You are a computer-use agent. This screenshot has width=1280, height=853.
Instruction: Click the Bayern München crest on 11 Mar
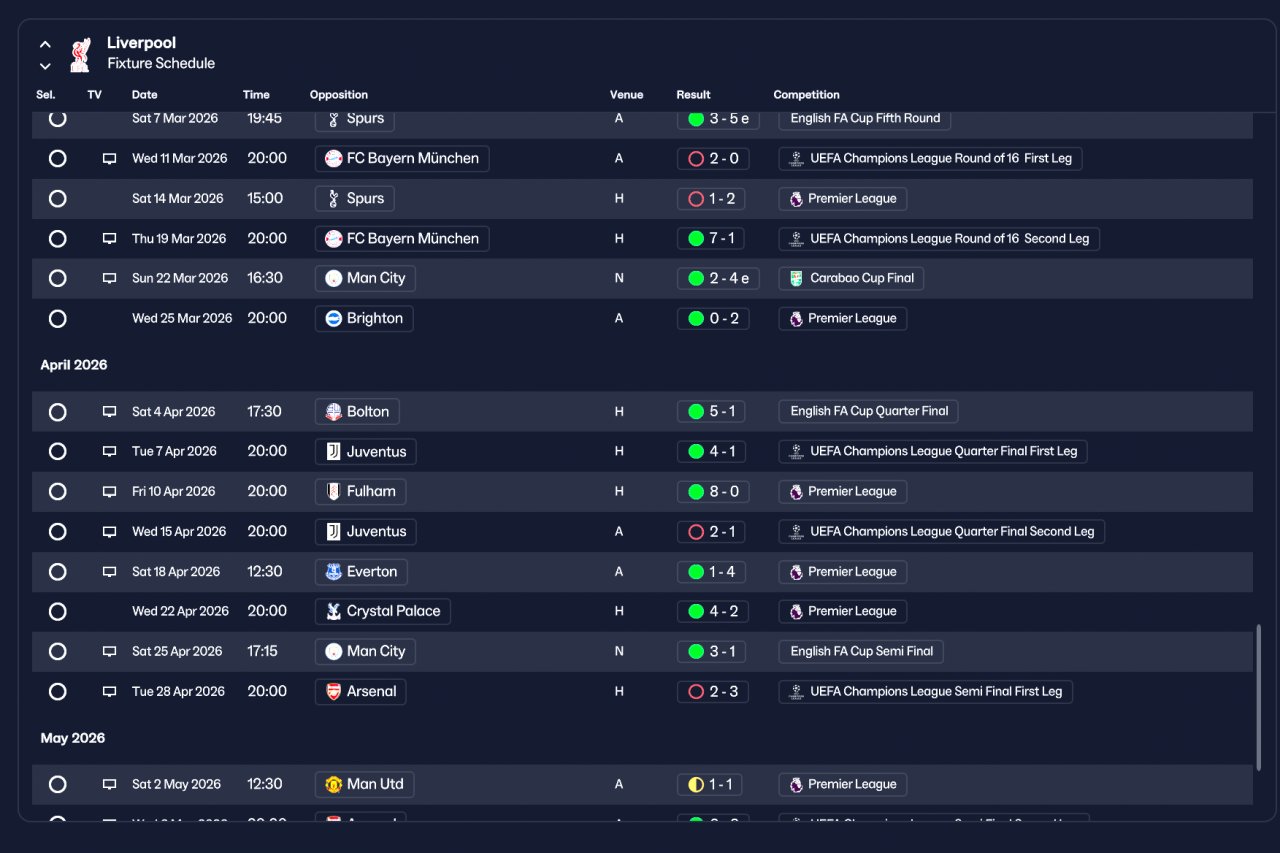334,159
